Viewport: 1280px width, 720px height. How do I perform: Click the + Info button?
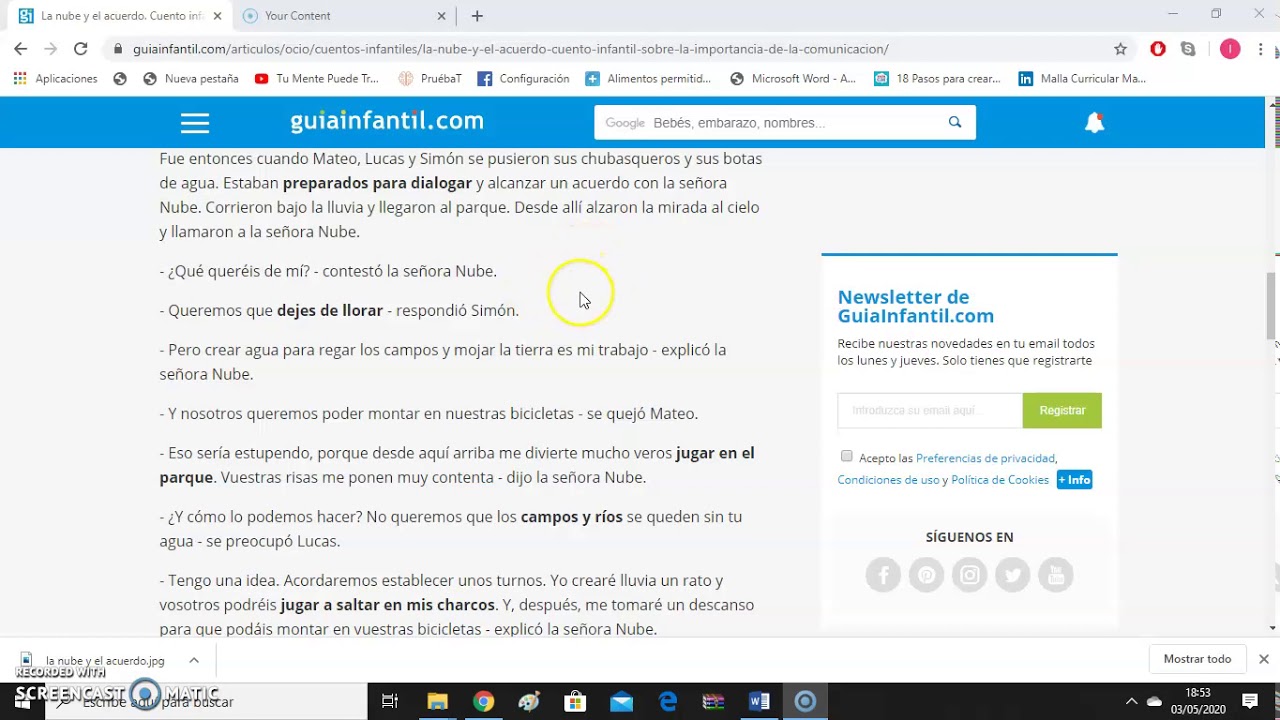pos(1075,480)
